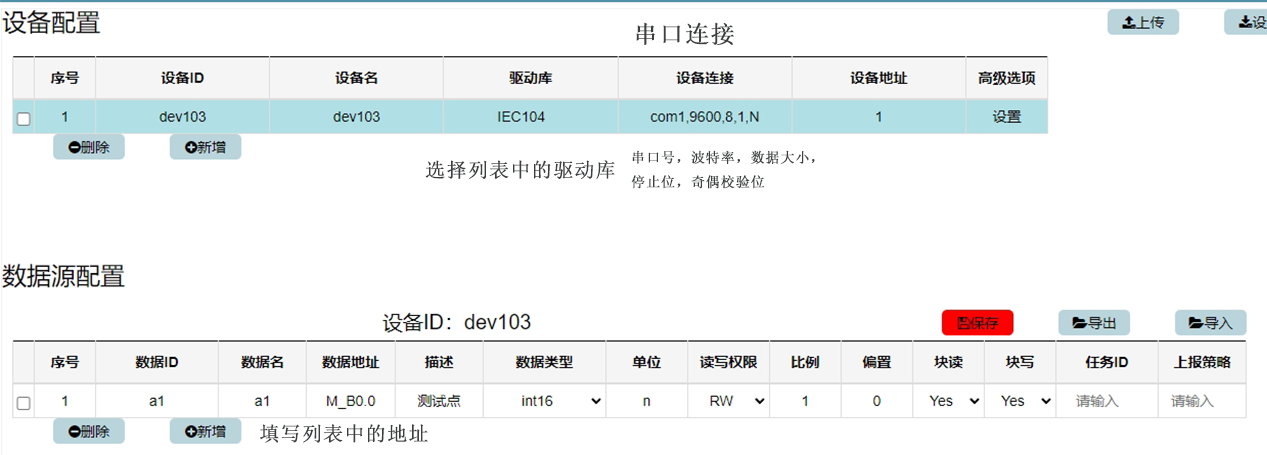This screenshot has height=455, width=1267.
Task: Add a new device with the 新增 button under device table
Action: [205, 147]
